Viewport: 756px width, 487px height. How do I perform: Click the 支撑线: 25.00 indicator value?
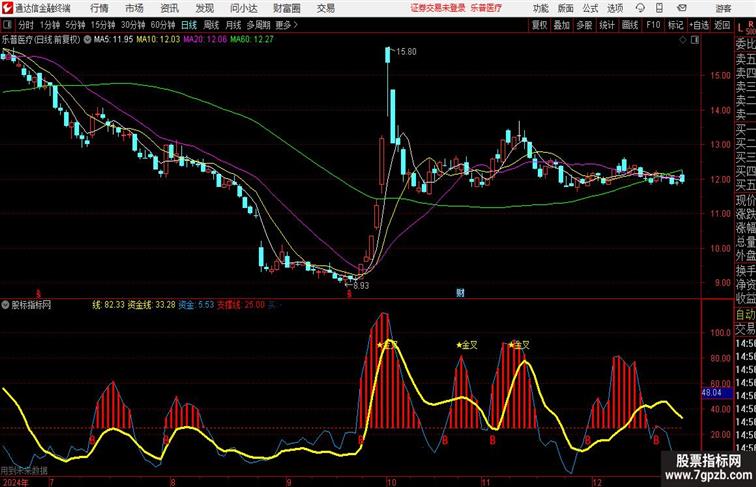click(241, 305)
